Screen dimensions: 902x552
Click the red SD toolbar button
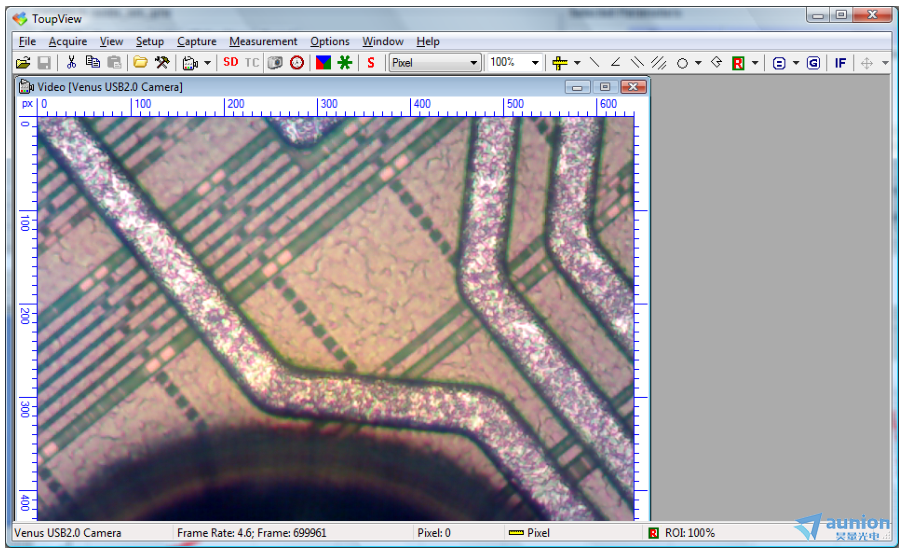[x=231, y=62]
